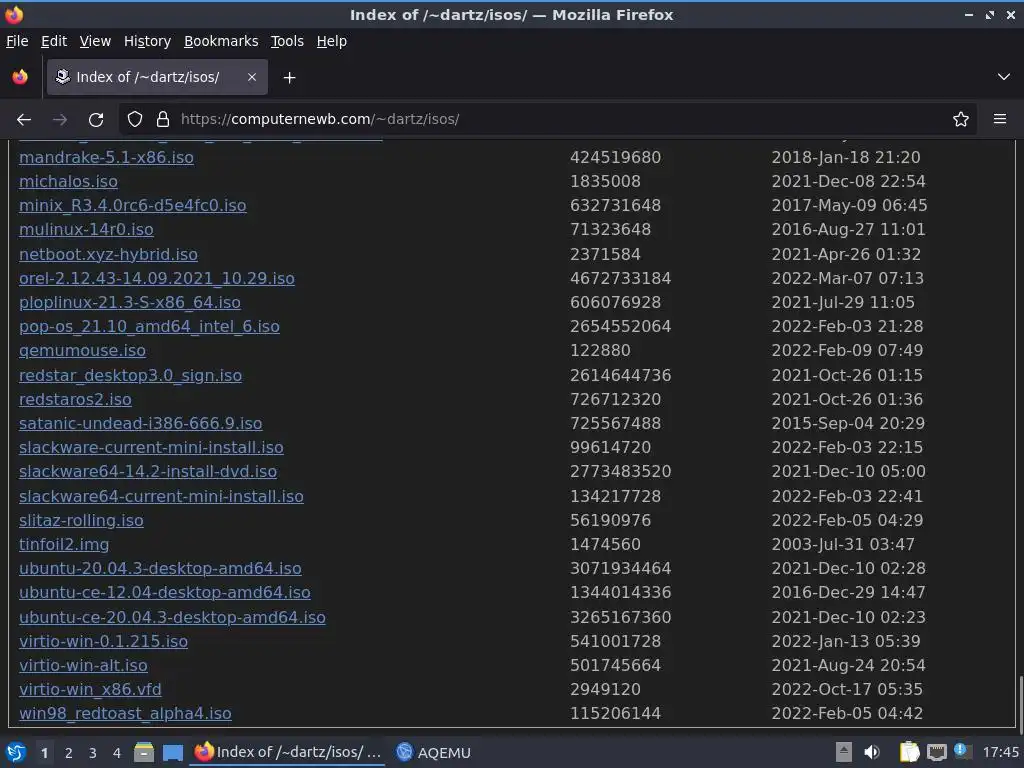
Task: Open the View menu
Action: (x=95, y=41)
